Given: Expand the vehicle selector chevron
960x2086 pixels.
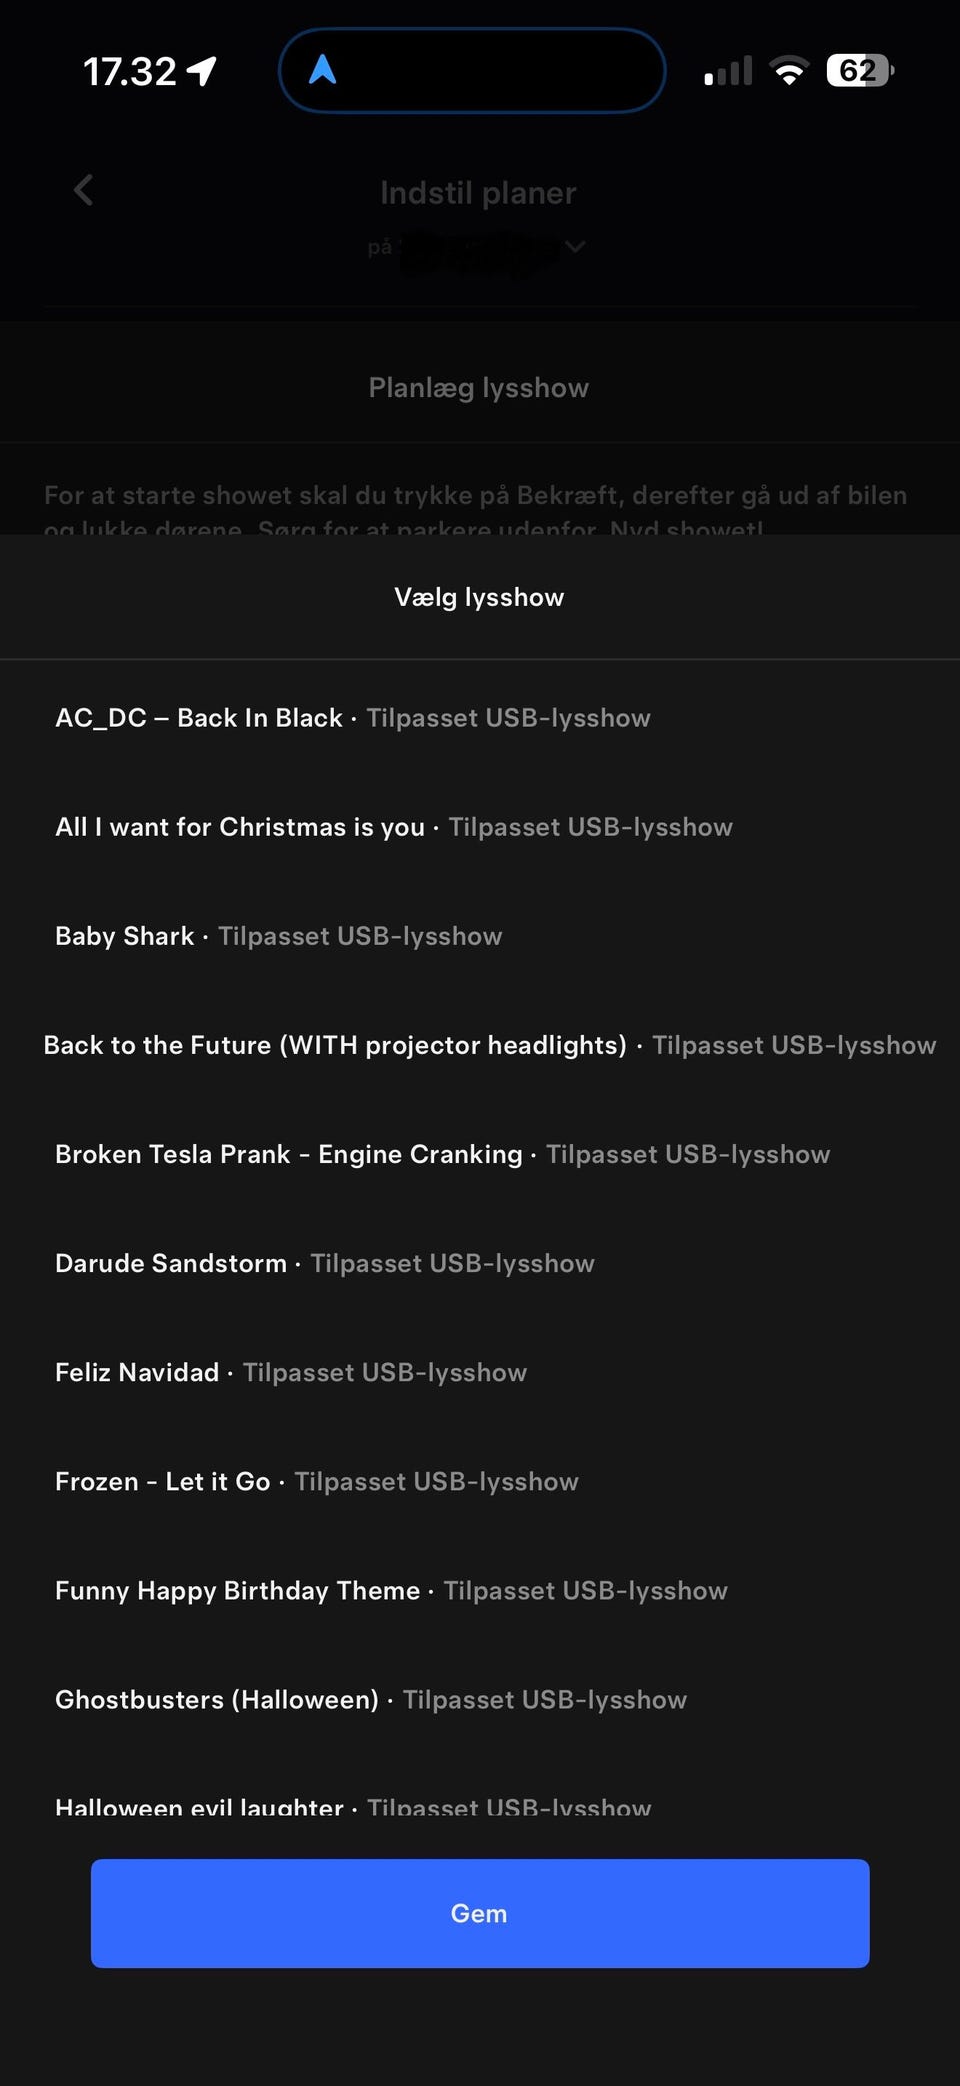Looking at the screenshot, I should tap(575, 246).
